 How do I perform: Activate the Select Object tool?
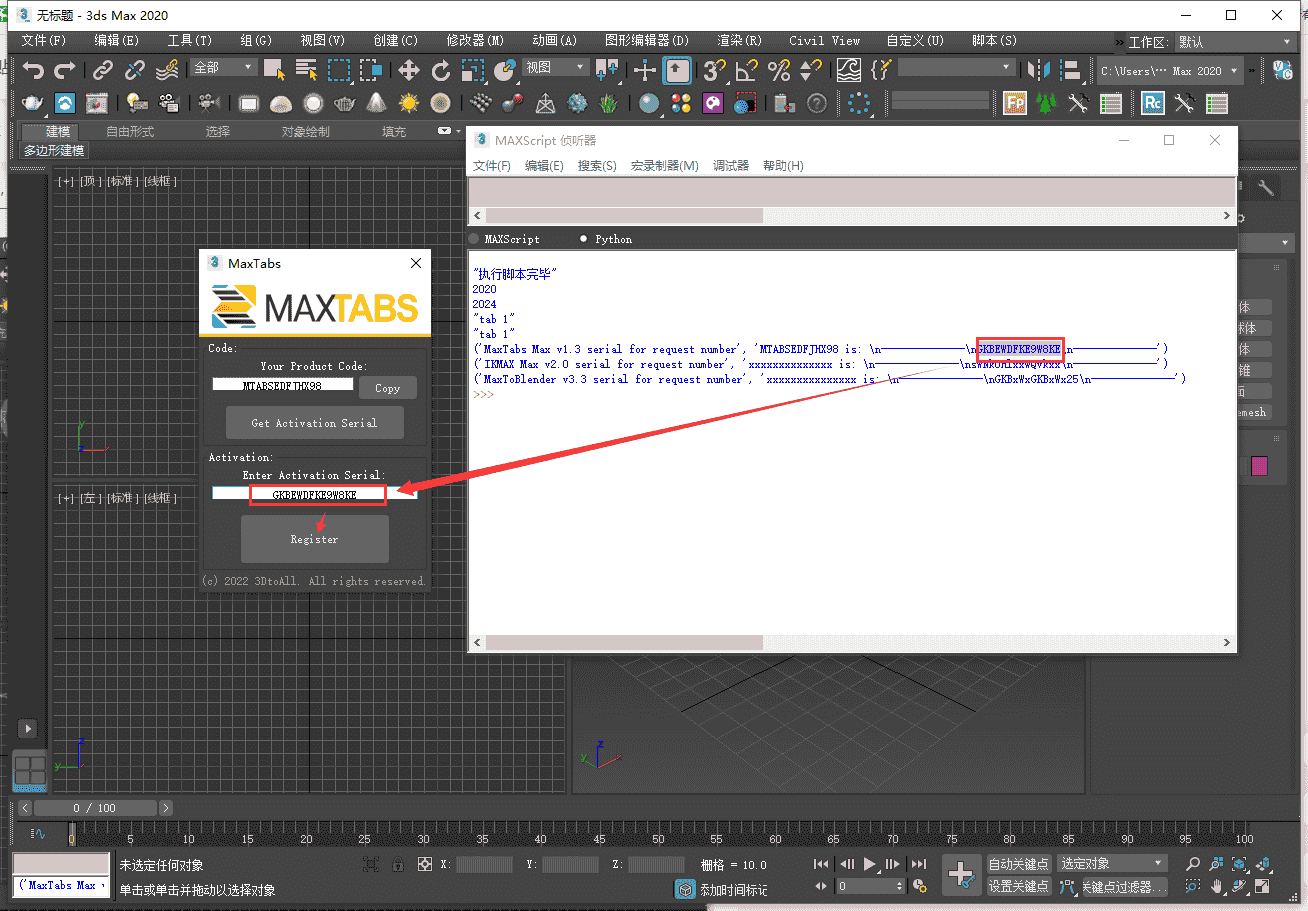[274, 69]
